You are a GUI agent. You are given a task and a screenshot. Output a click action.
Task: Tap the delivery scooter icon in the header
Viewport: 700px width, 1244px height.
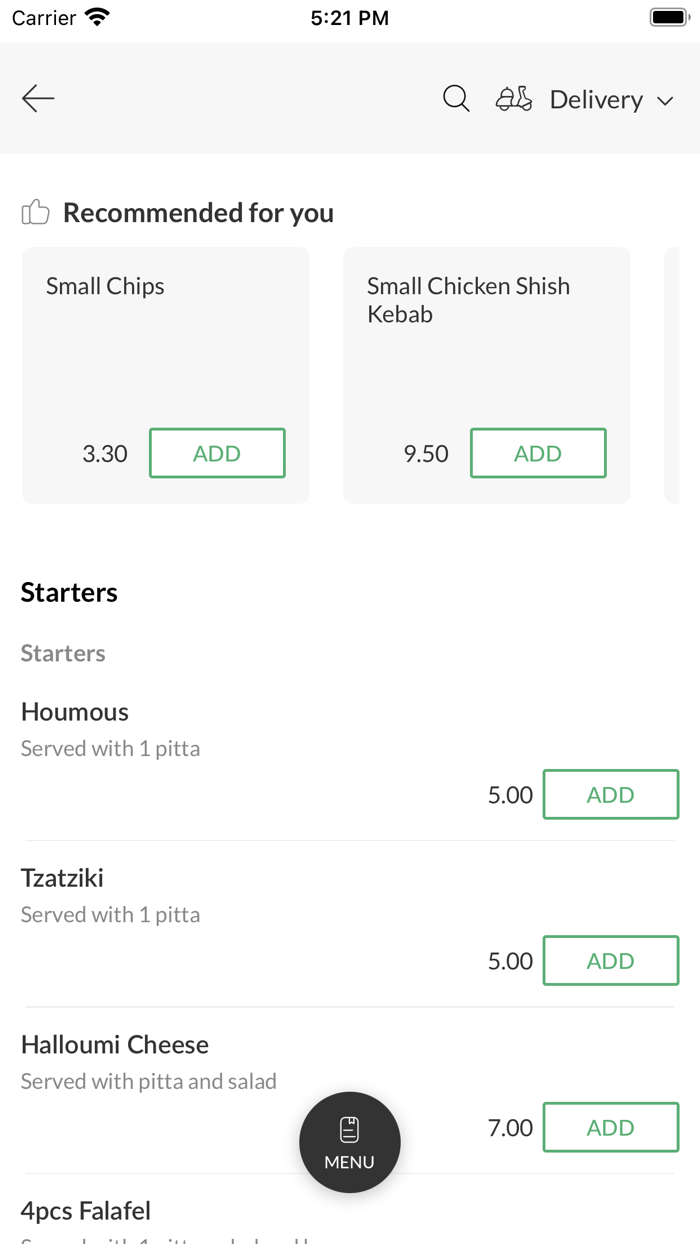(x=513, y=99)
